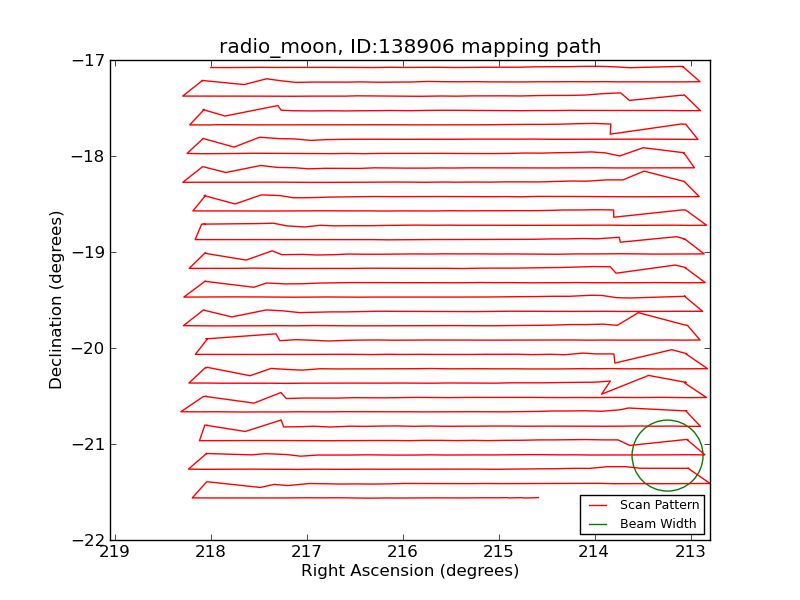The width and height of the screenshot is (800, 600).
Task: Select the 'Declination (degrees)' y-axis label
Action: click(57, 300)
